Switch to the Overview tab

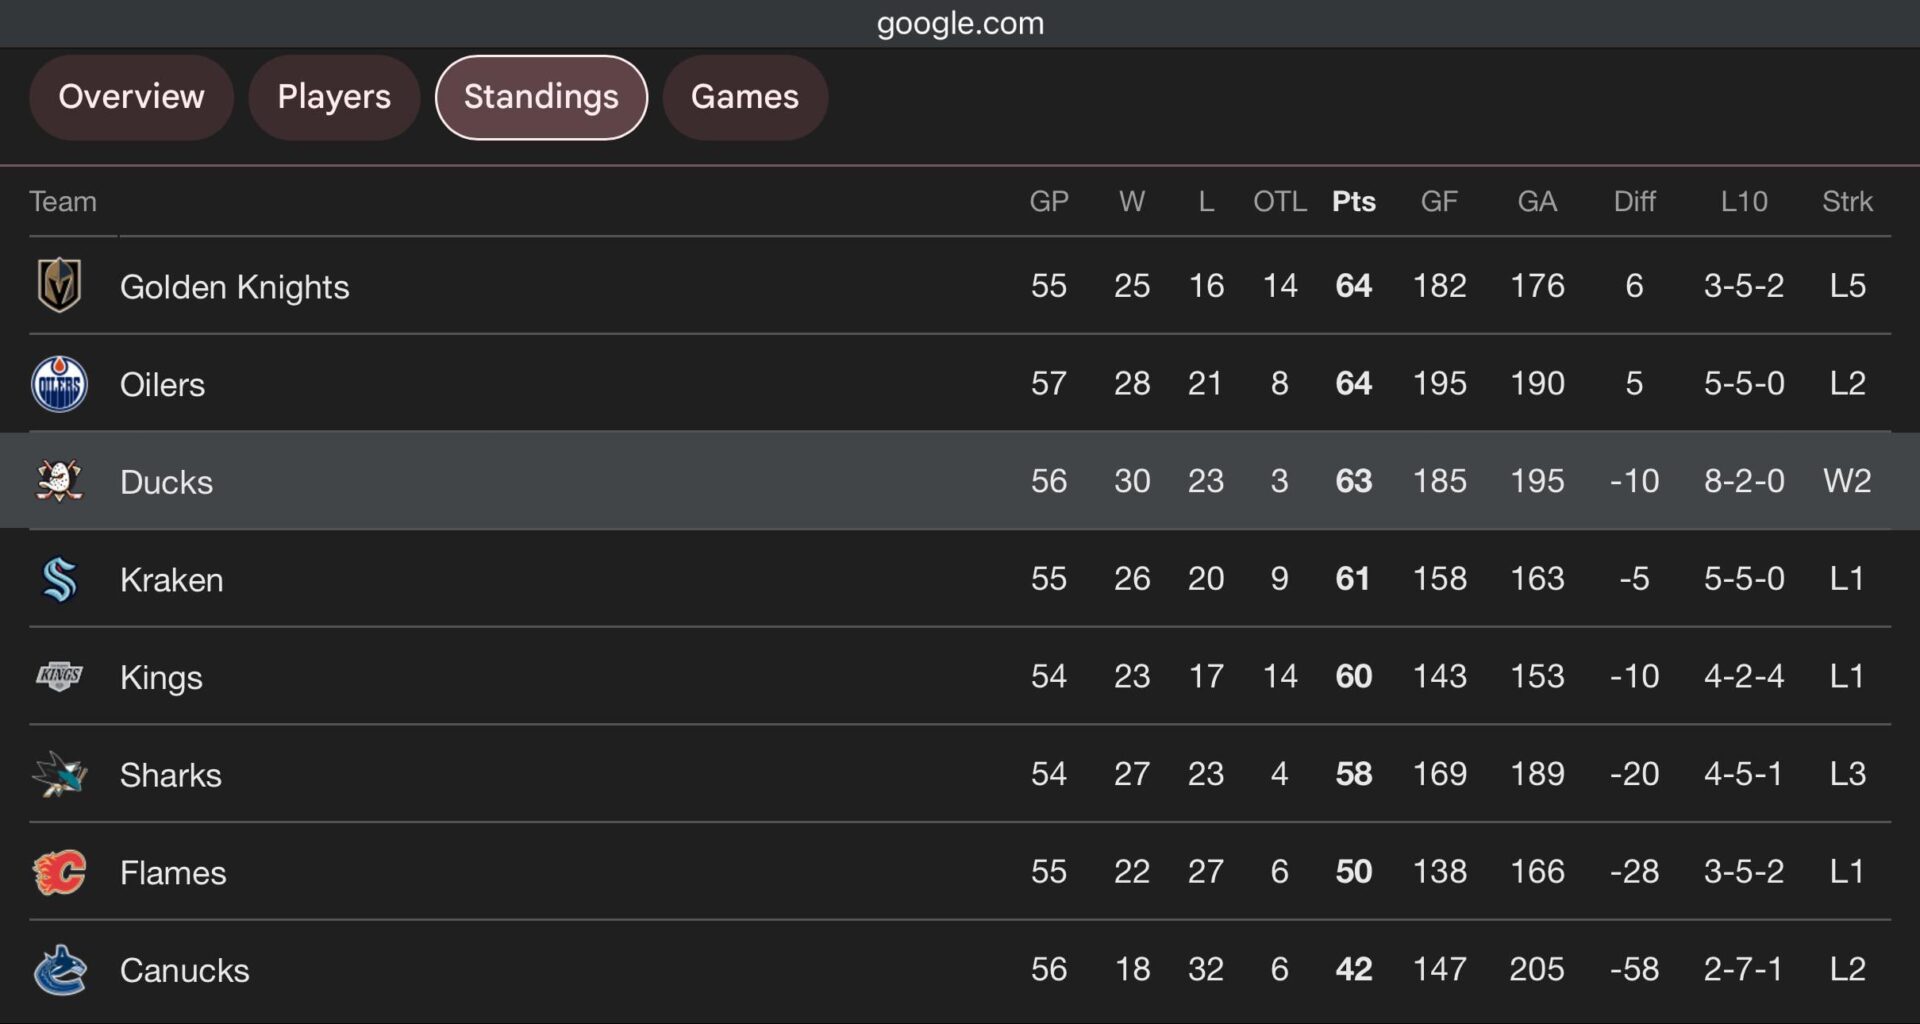131,97
